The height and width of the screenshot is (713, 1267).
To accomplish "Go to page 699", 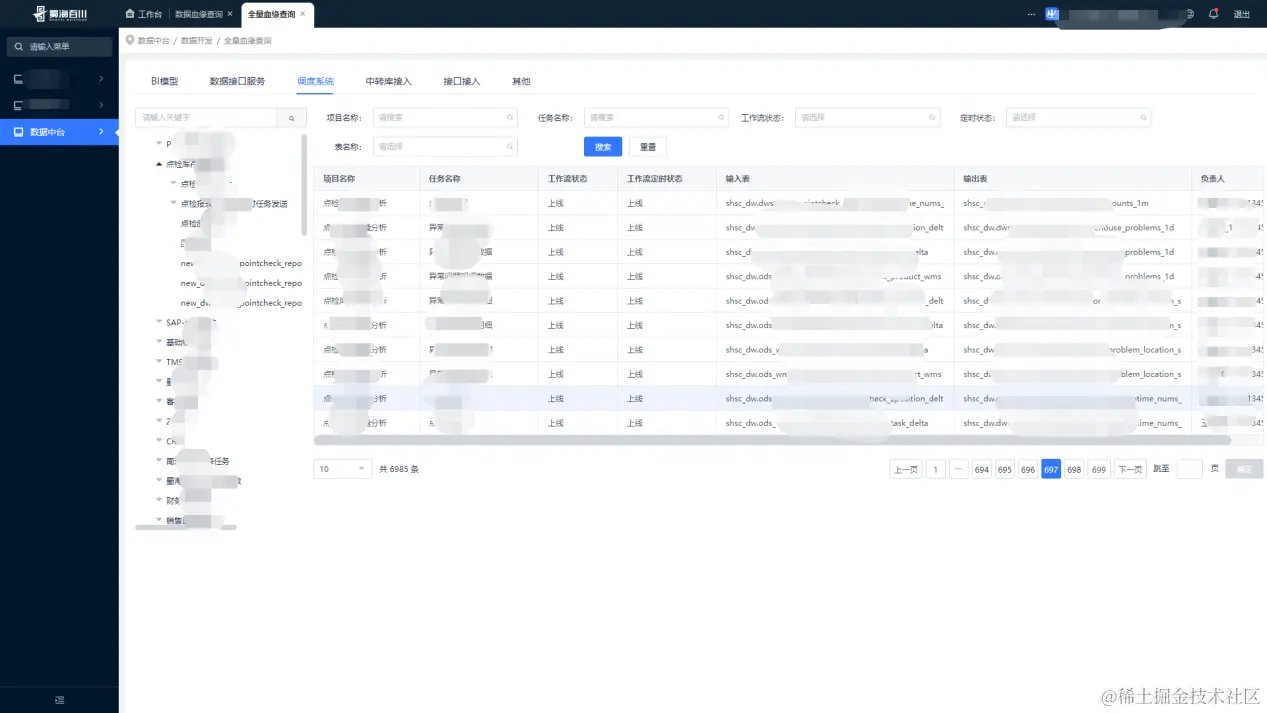I will (1098, 470).
